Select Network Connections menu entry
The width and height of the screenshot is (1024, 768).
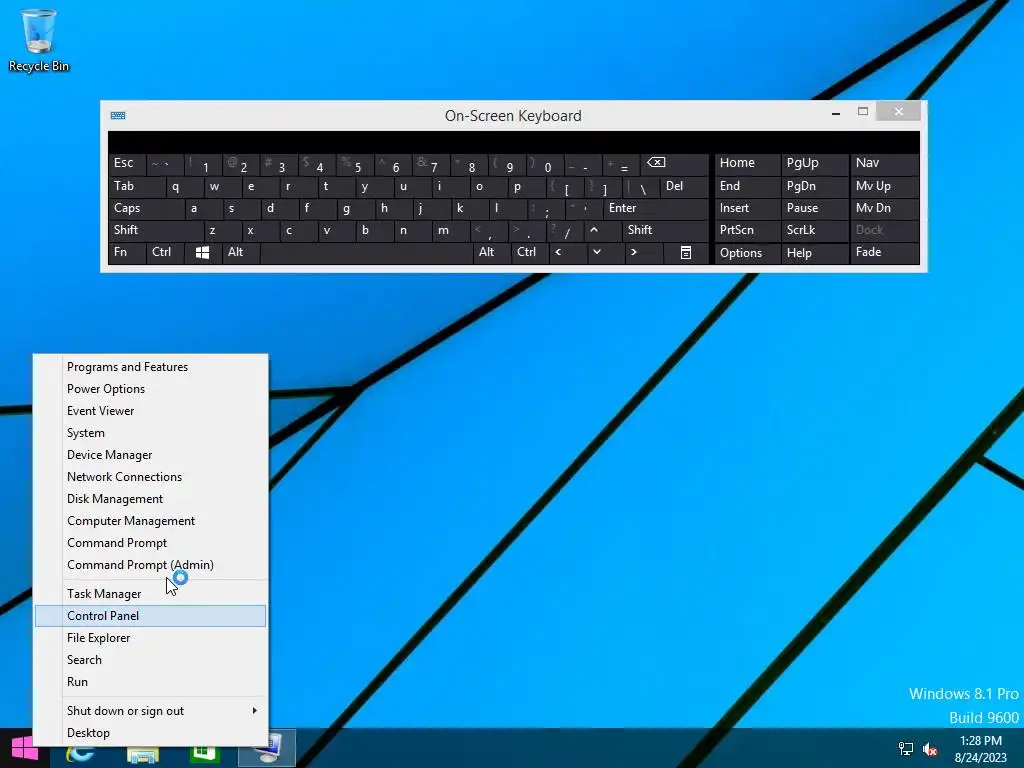tap(150, 477)
